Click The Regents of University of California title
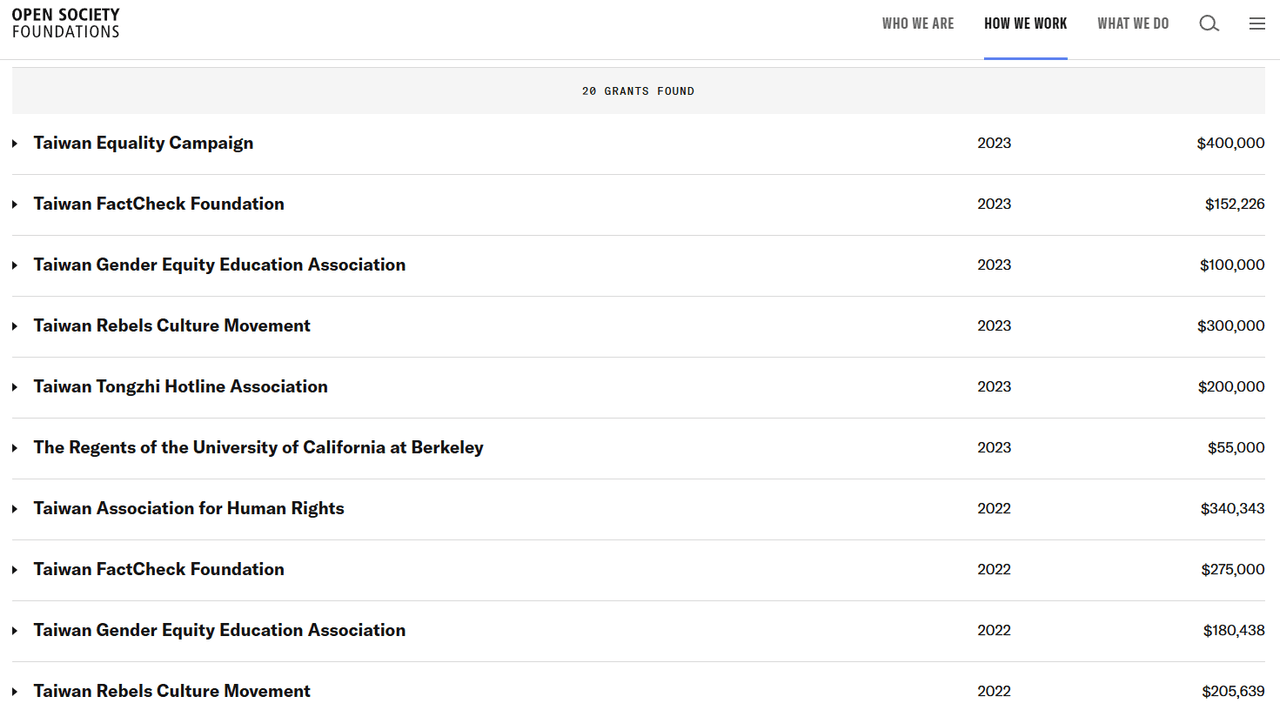 click(258, 448)
